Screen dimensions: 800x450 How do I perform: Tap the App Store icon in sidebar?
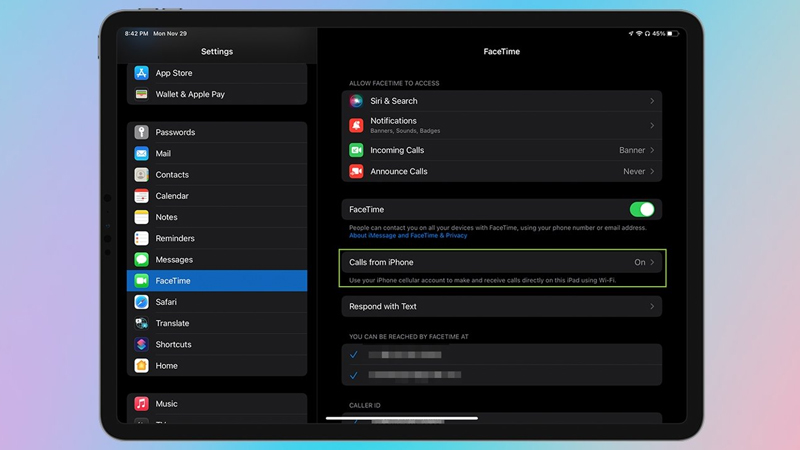(141, 73)
